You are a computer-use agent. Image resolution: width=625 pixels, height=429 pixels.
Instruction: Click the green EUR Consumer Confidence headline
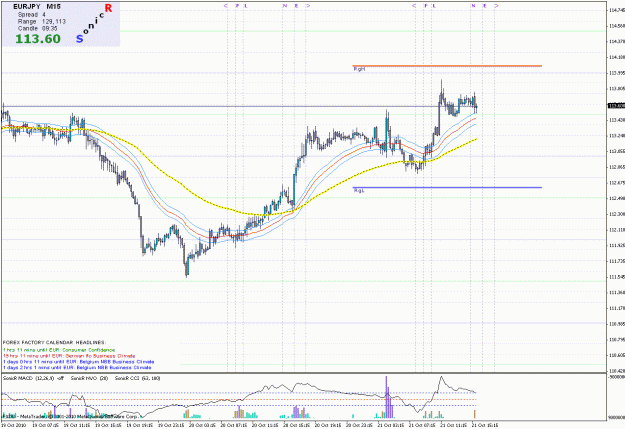click(x=59, y=350)
